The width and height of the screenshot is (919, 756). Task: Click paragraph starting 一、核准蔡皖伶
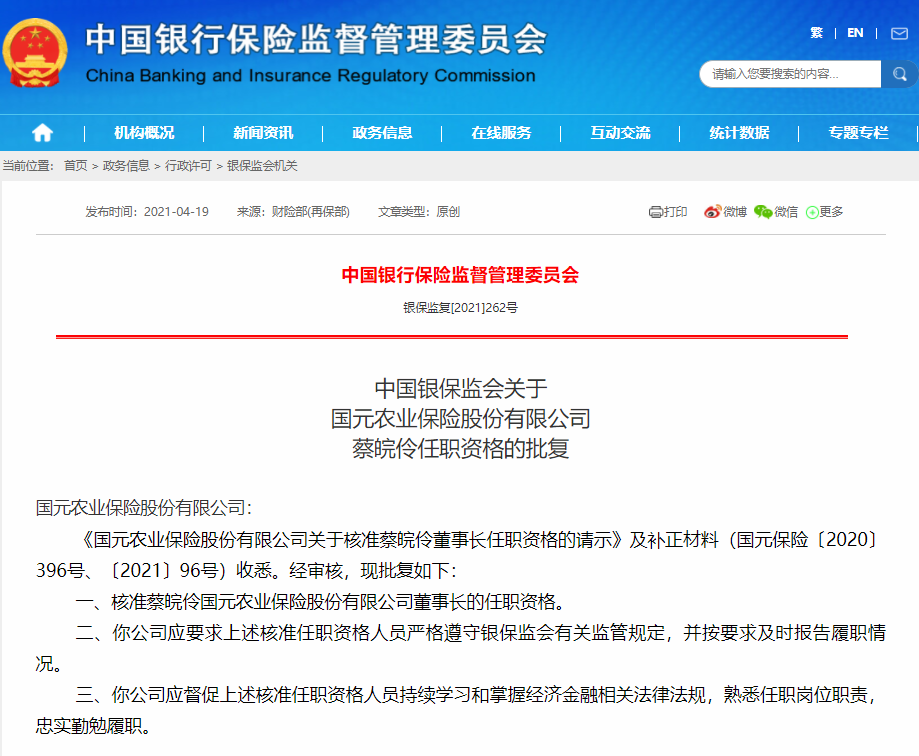[x=321, y=601]
